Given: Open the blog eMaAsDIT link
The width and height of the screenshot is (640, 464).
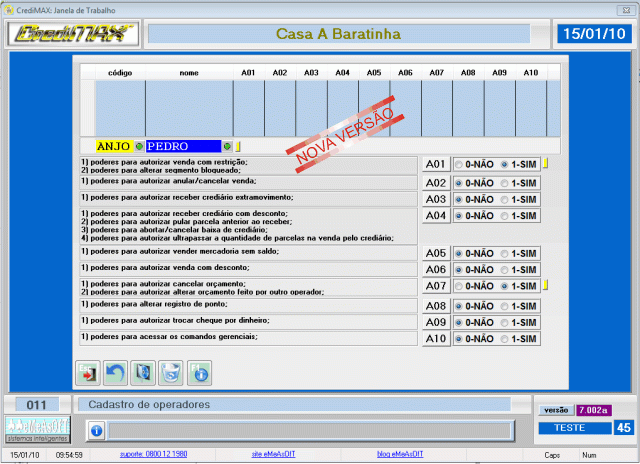Looking at the screenshot, I should pos(399,454).
